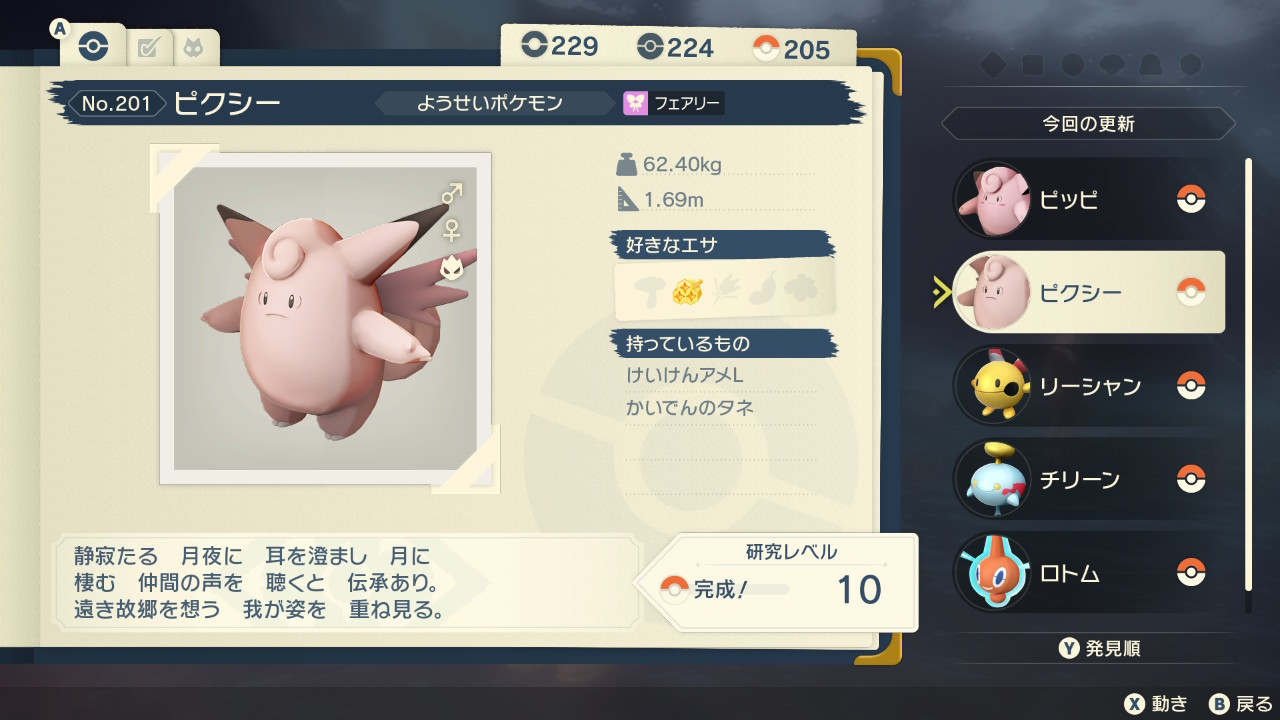Select the female form symbol

tap(452, 230)
